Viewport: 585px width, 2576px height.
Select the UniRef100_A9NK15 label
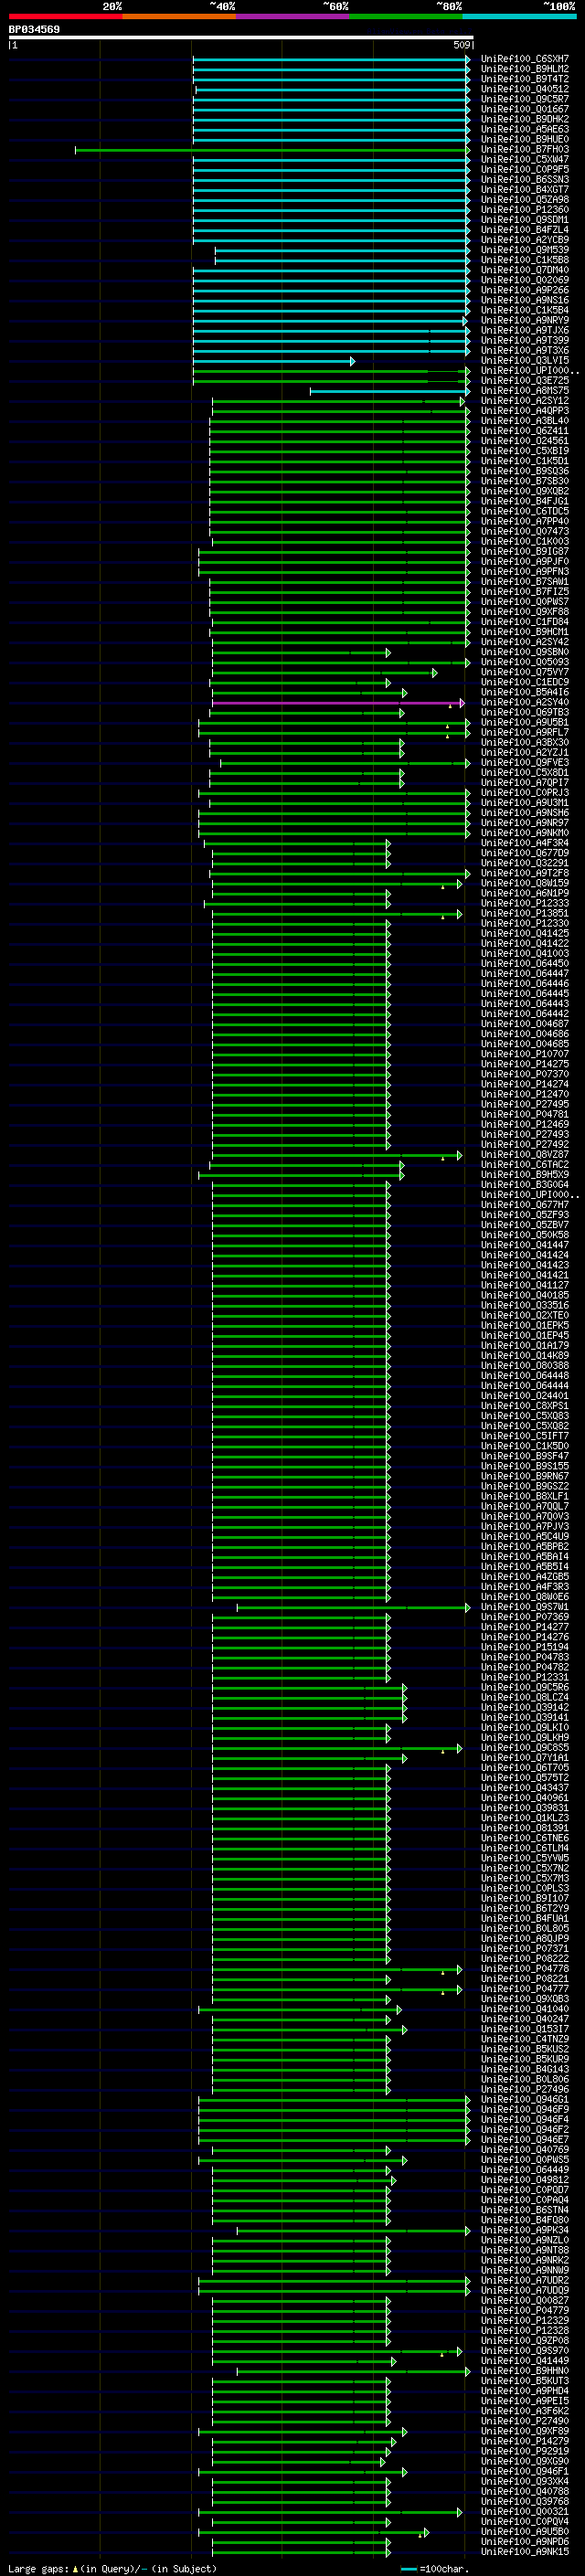(x=525, y=2552)
